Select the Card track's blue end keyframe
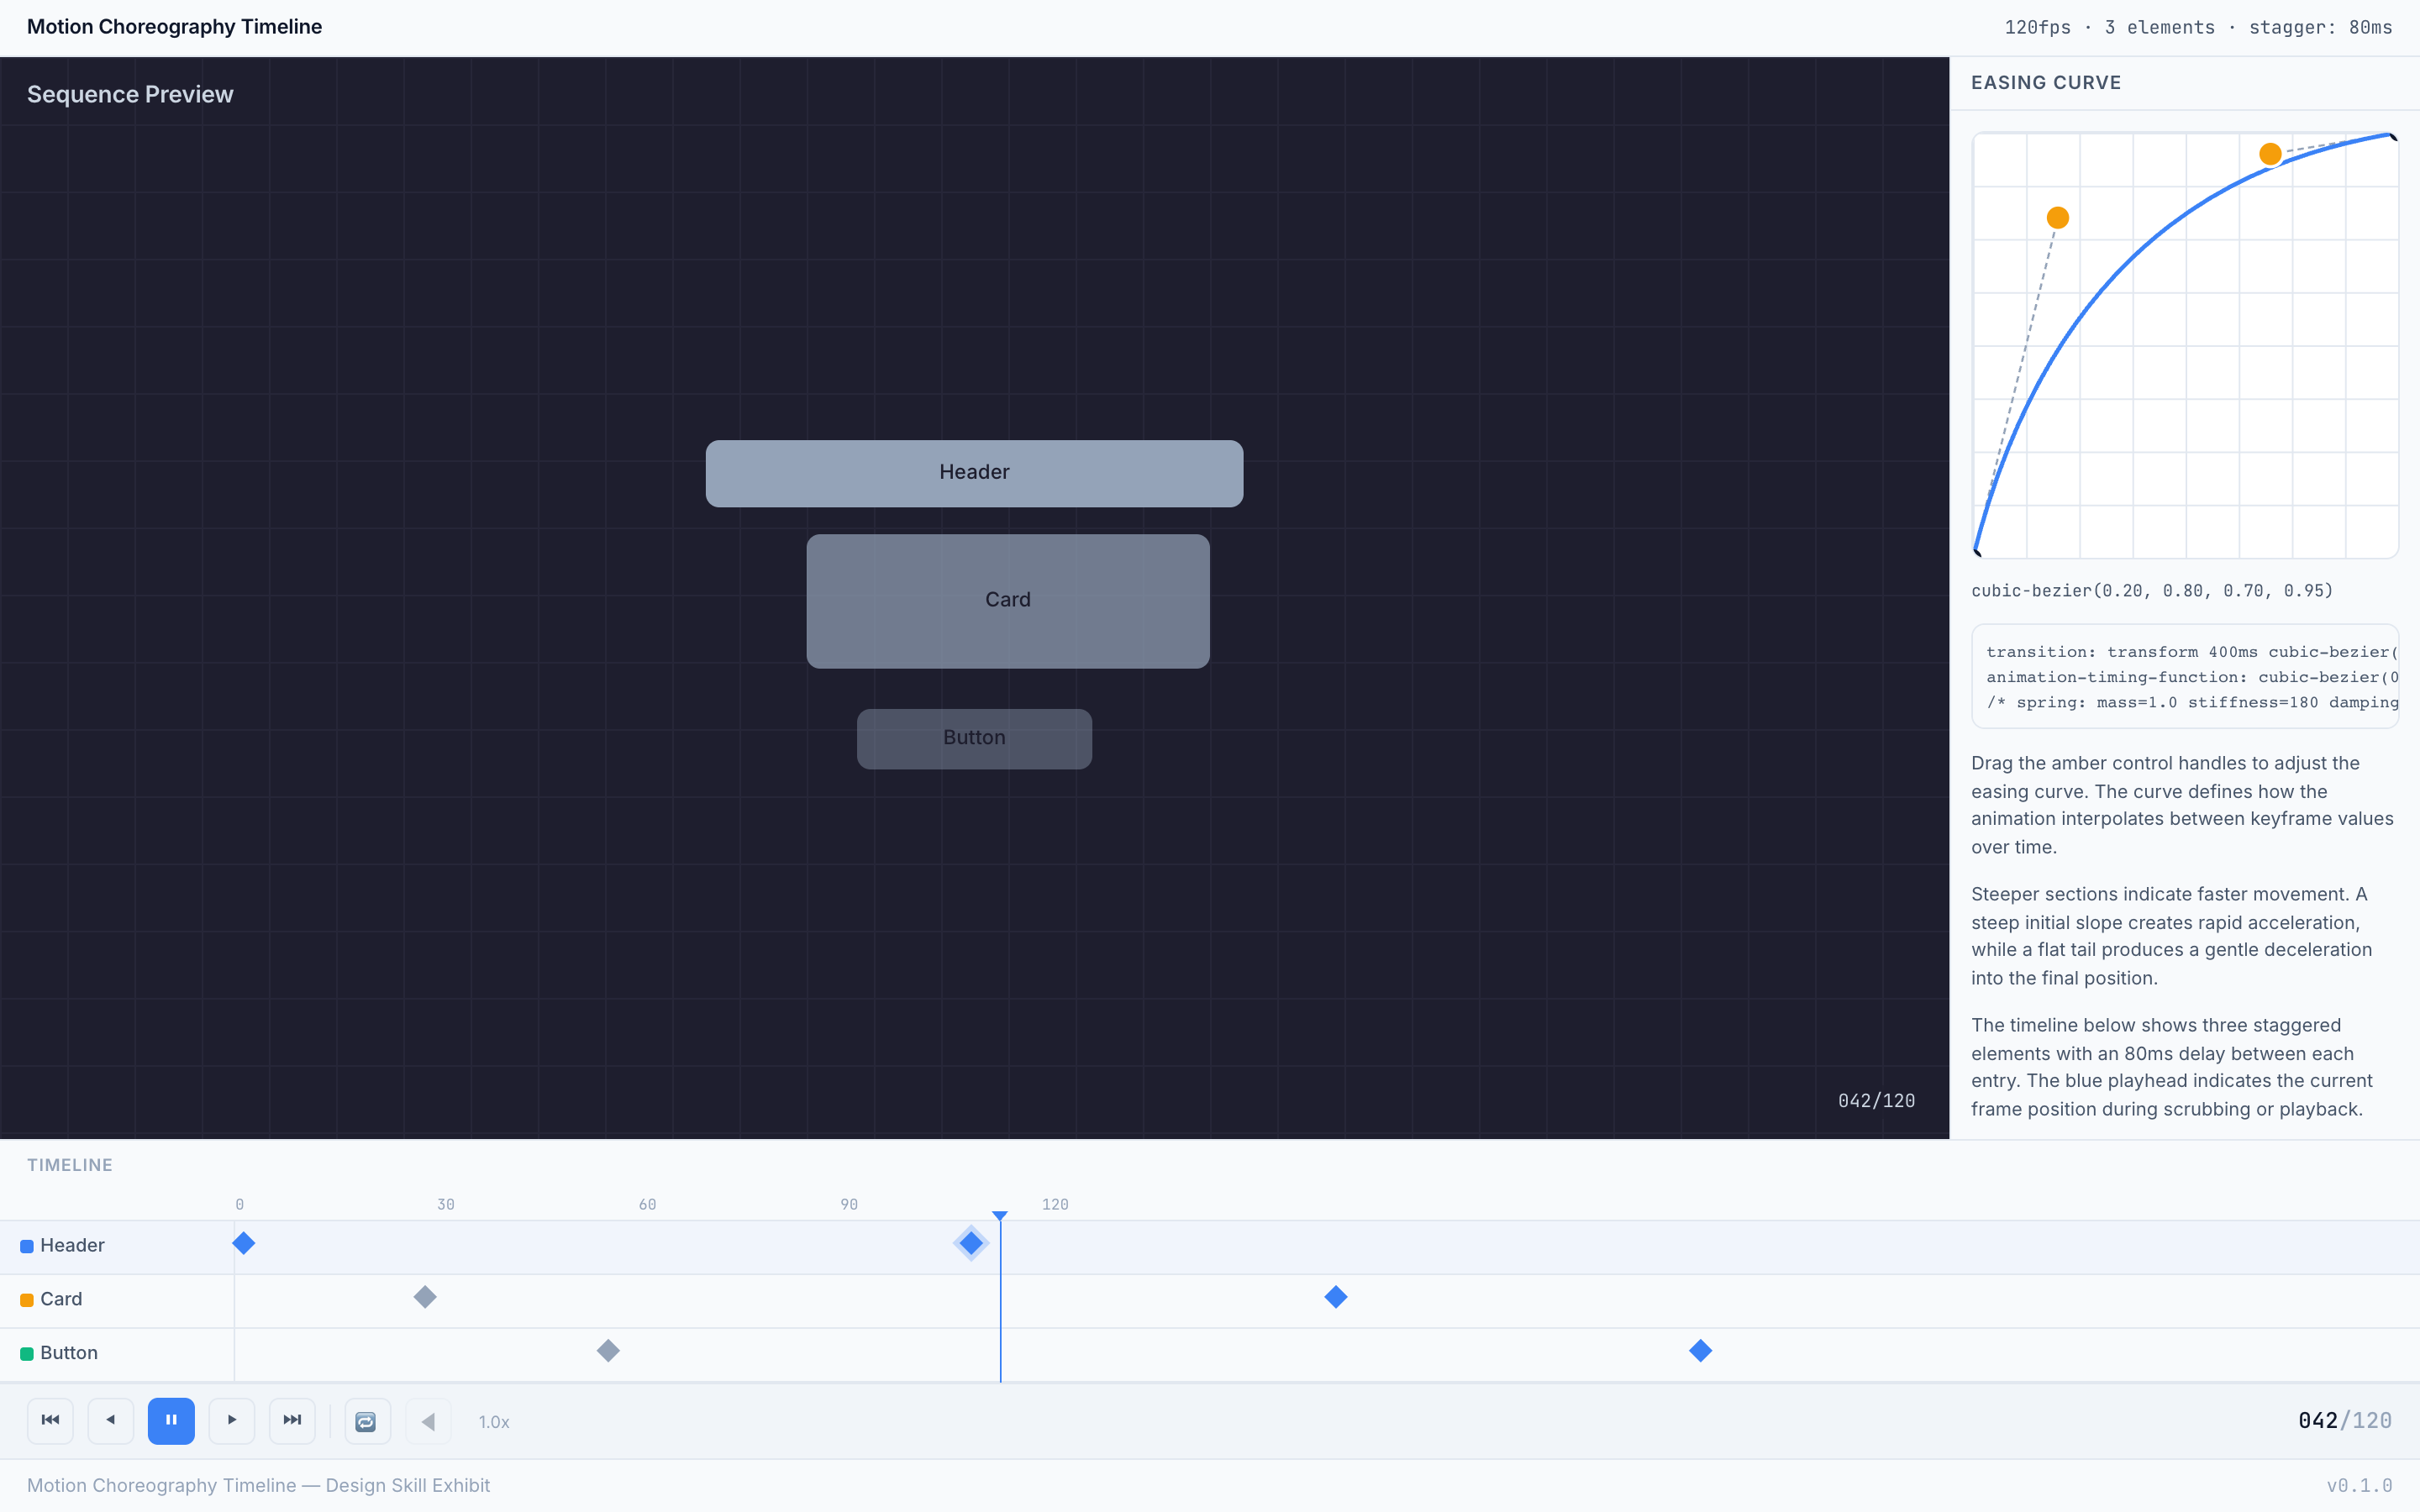Viewport: 2420px width, 1512px height. (1335, 1297)
